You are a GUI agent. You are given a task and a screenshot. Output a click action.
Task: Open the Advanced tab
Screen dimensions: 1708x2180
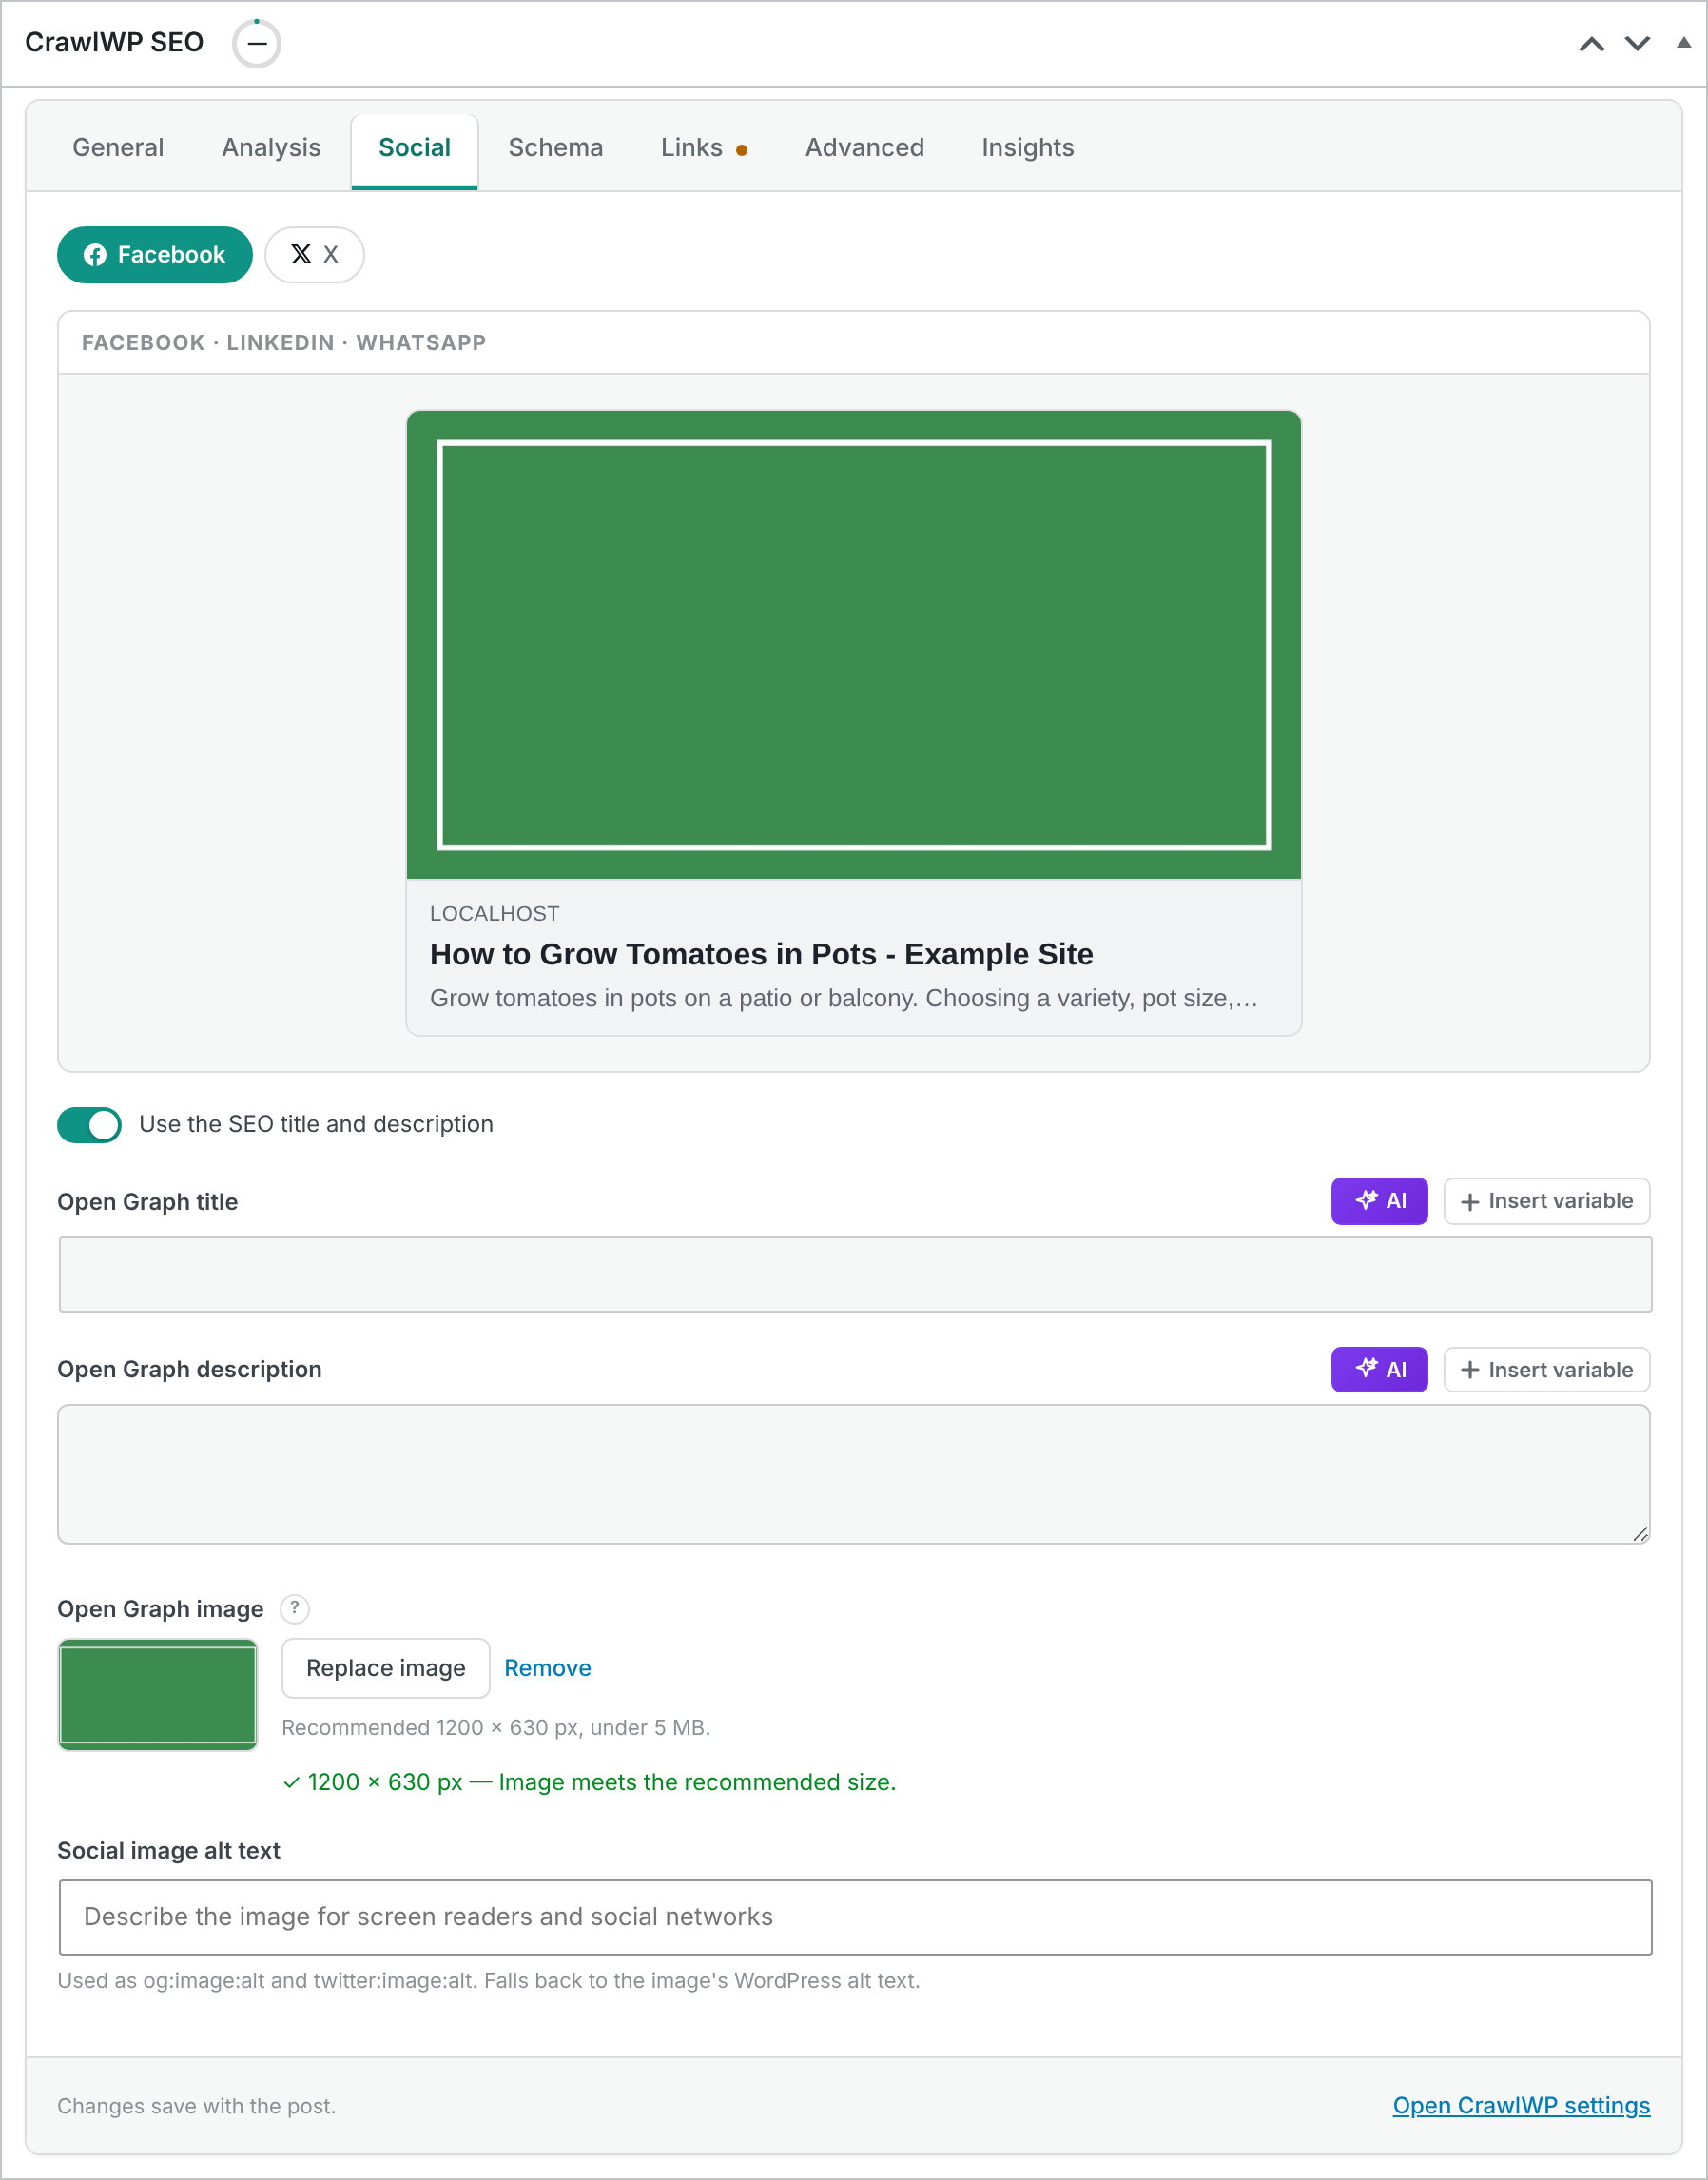click(864, 148)
